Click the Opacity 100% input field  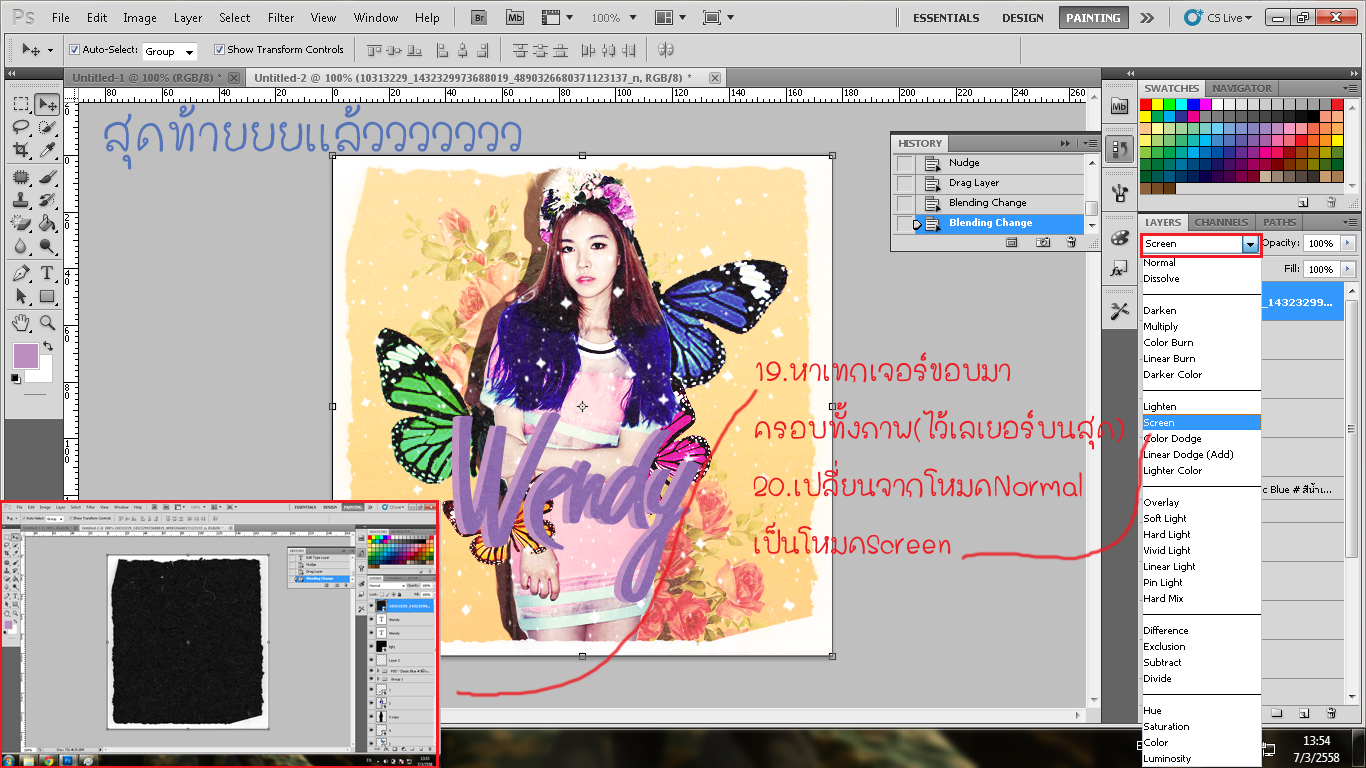pos(1321,244)
